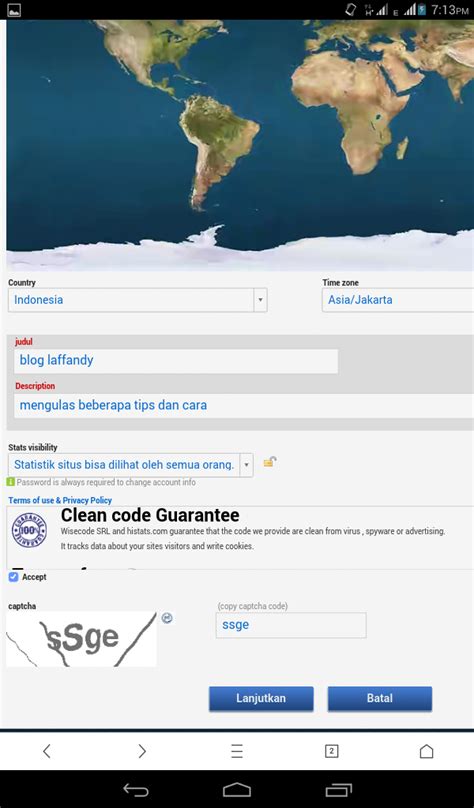The height and width of the screenshot is (808, 474).
Task: Click the padlock icon beside Stats visibility
Action: [x=270, y=462]
